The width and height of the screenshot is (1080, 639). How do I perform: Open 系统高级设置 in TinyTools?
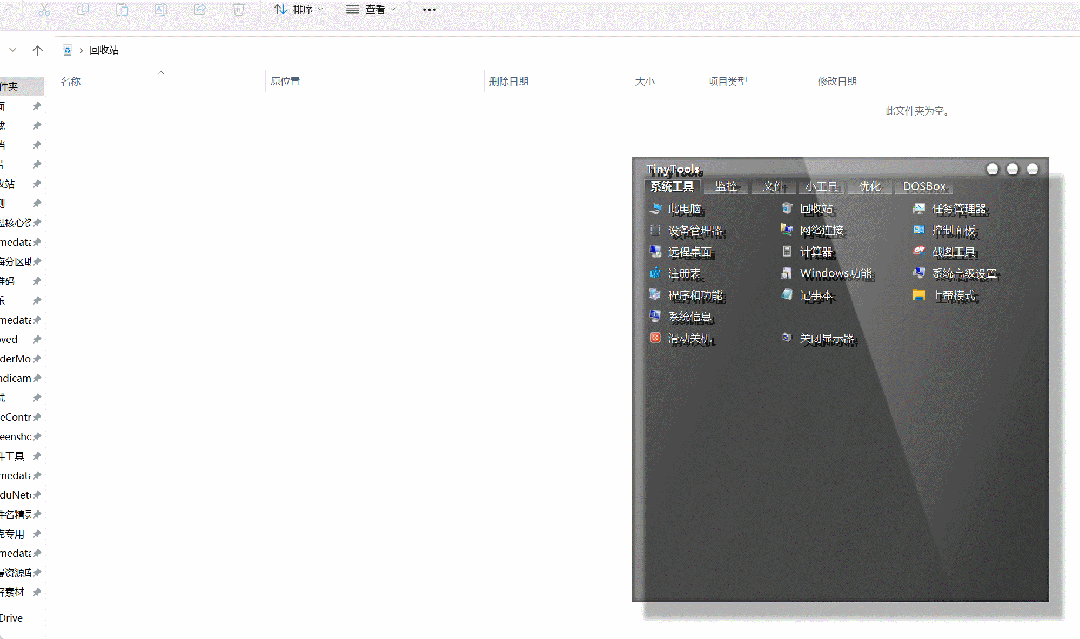pyautogui.click(x=955, y=273)
